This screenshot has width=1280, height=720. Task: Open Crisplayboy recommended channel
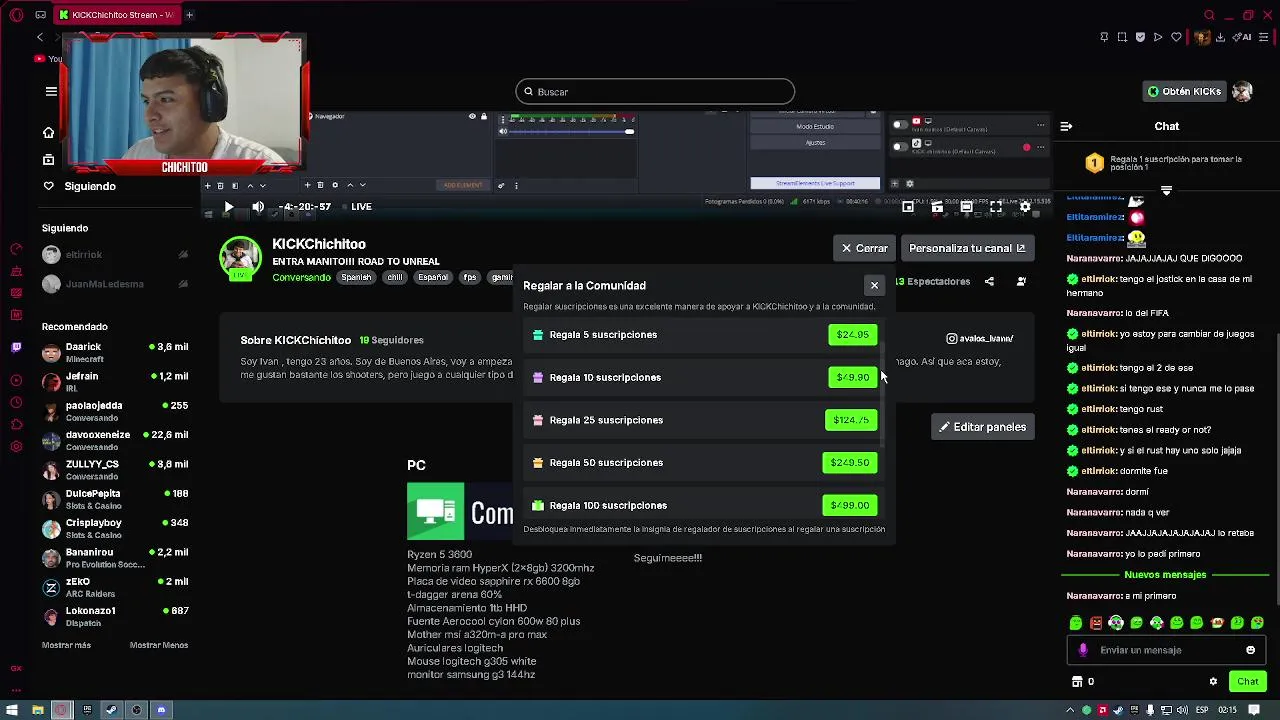pos(115,528)
